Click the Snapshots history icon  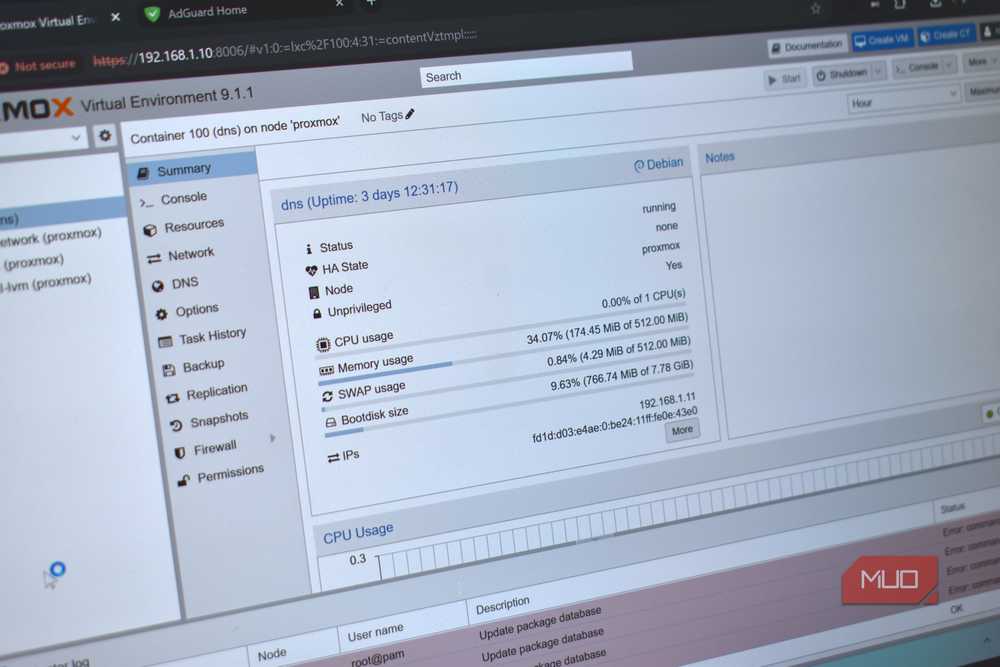coord(176,425)
